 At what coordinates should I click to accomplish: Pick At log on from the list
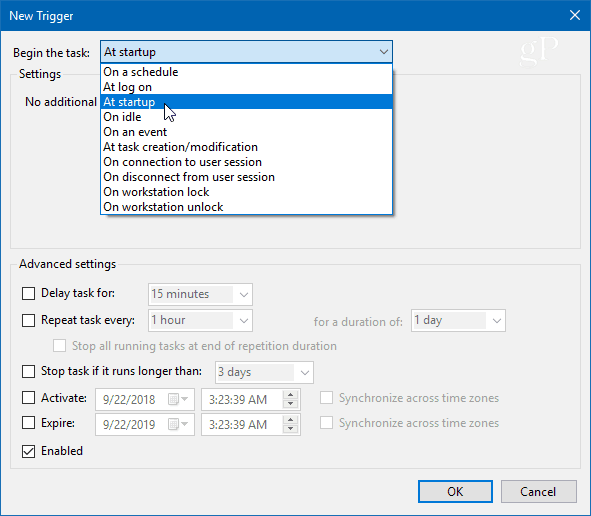coord(247,87)
